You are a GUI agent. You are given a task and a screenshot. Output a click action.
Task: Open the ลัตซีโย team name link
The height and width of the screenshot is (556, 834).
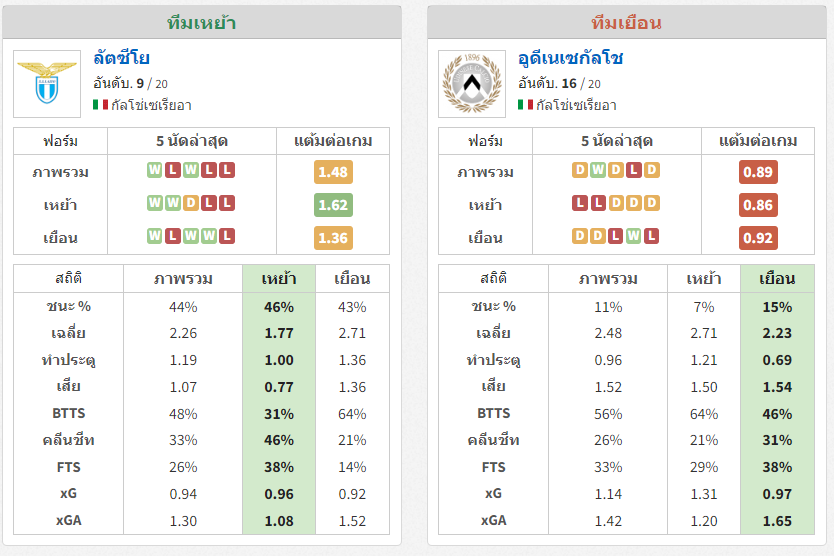coord(121,57)
